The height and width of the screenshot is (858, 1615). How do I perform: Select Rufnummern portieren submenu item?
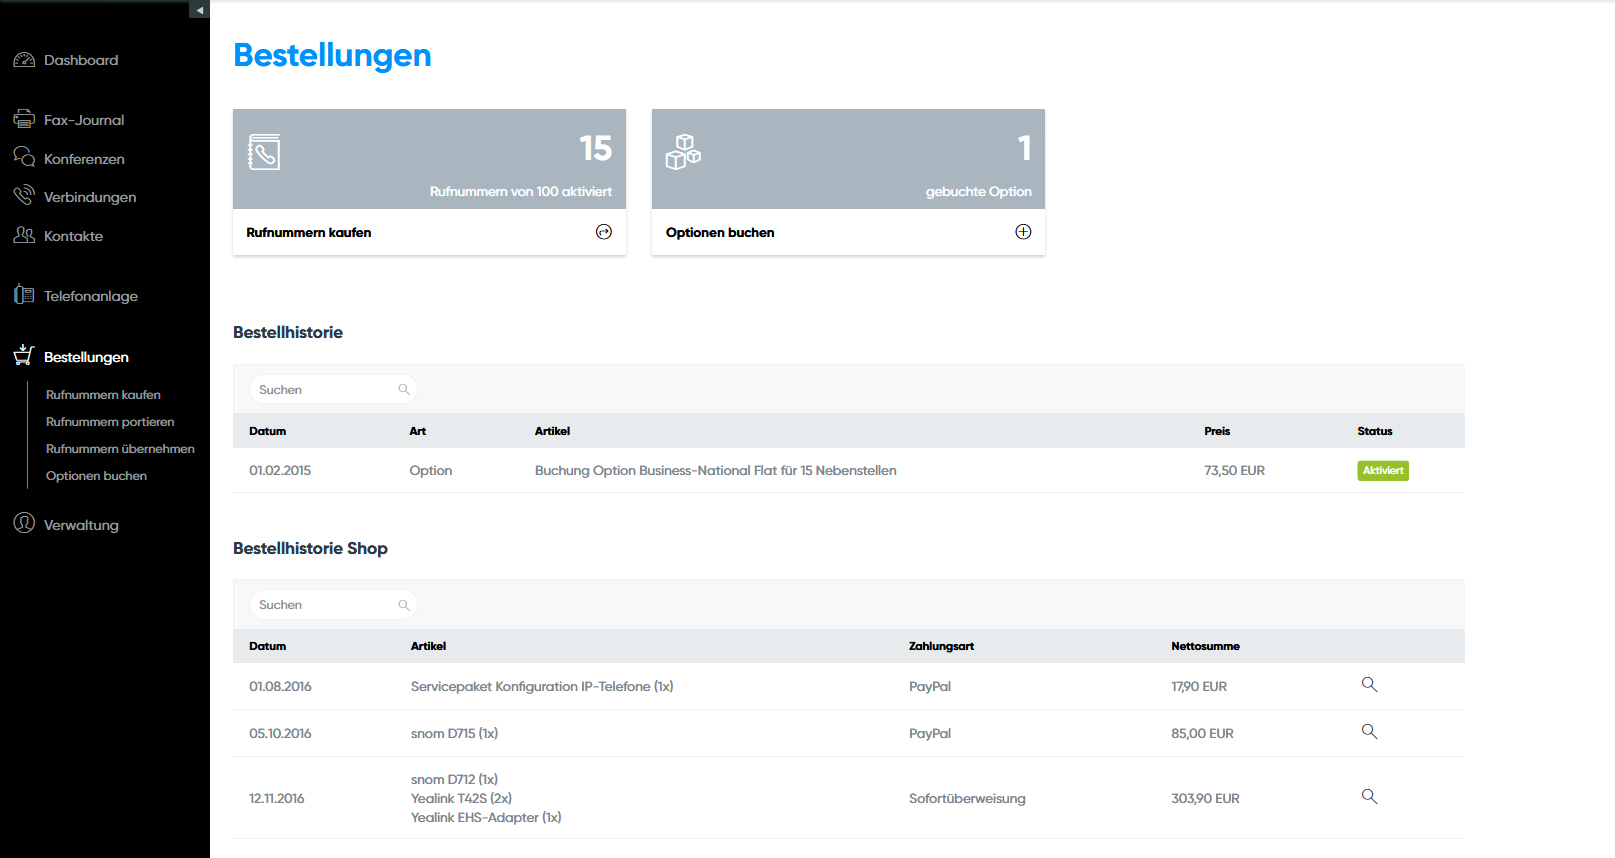pos(110,422)
